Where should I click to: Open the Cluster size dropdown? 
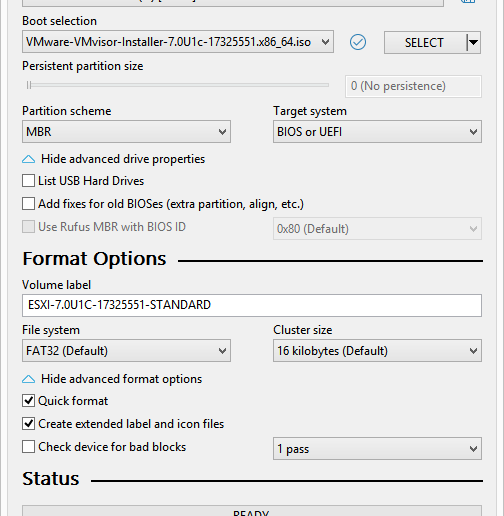point(377,351)
